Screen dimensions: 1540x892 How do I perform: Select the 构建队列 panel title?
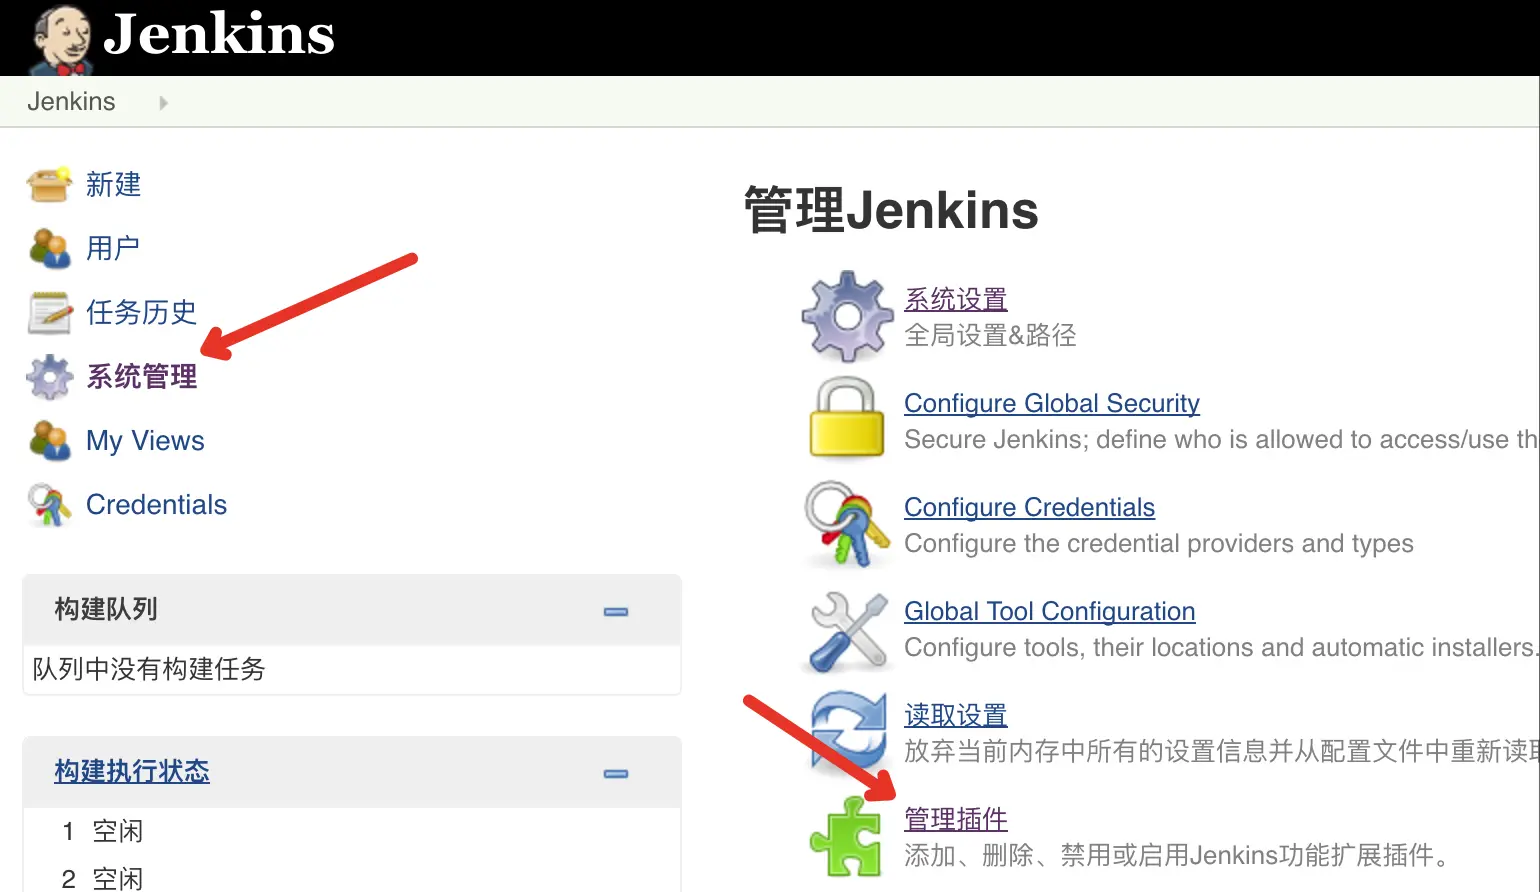[106, 609]
